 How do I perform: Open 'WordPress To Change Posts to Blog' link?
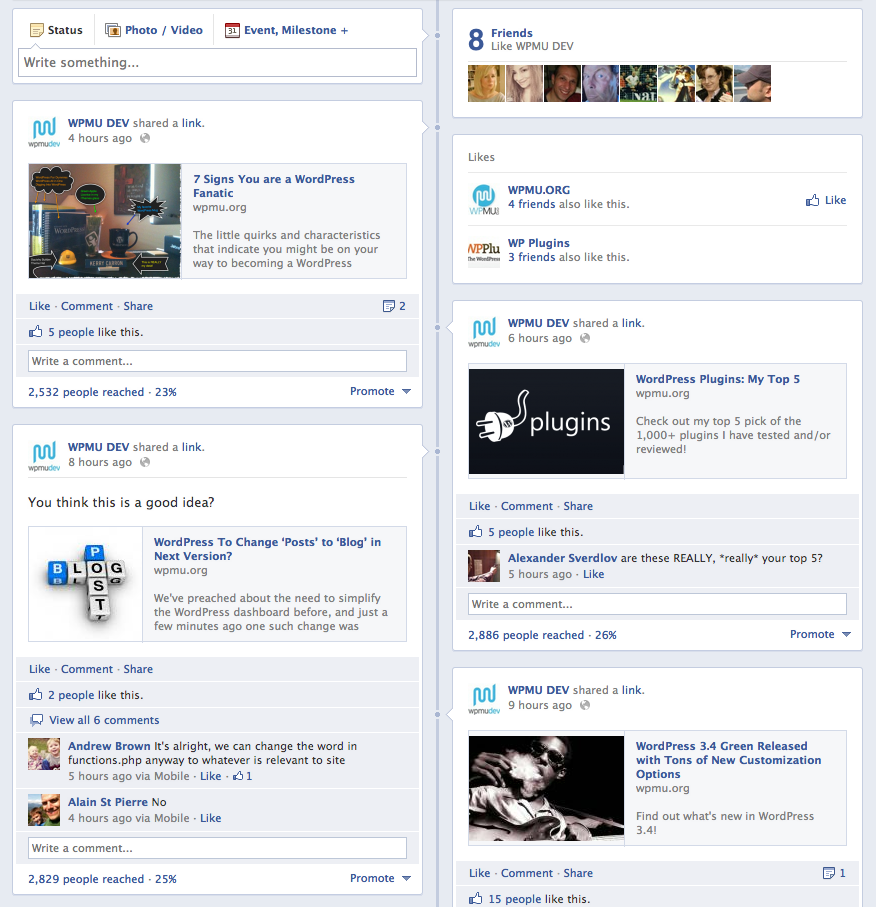coord(267,549)
